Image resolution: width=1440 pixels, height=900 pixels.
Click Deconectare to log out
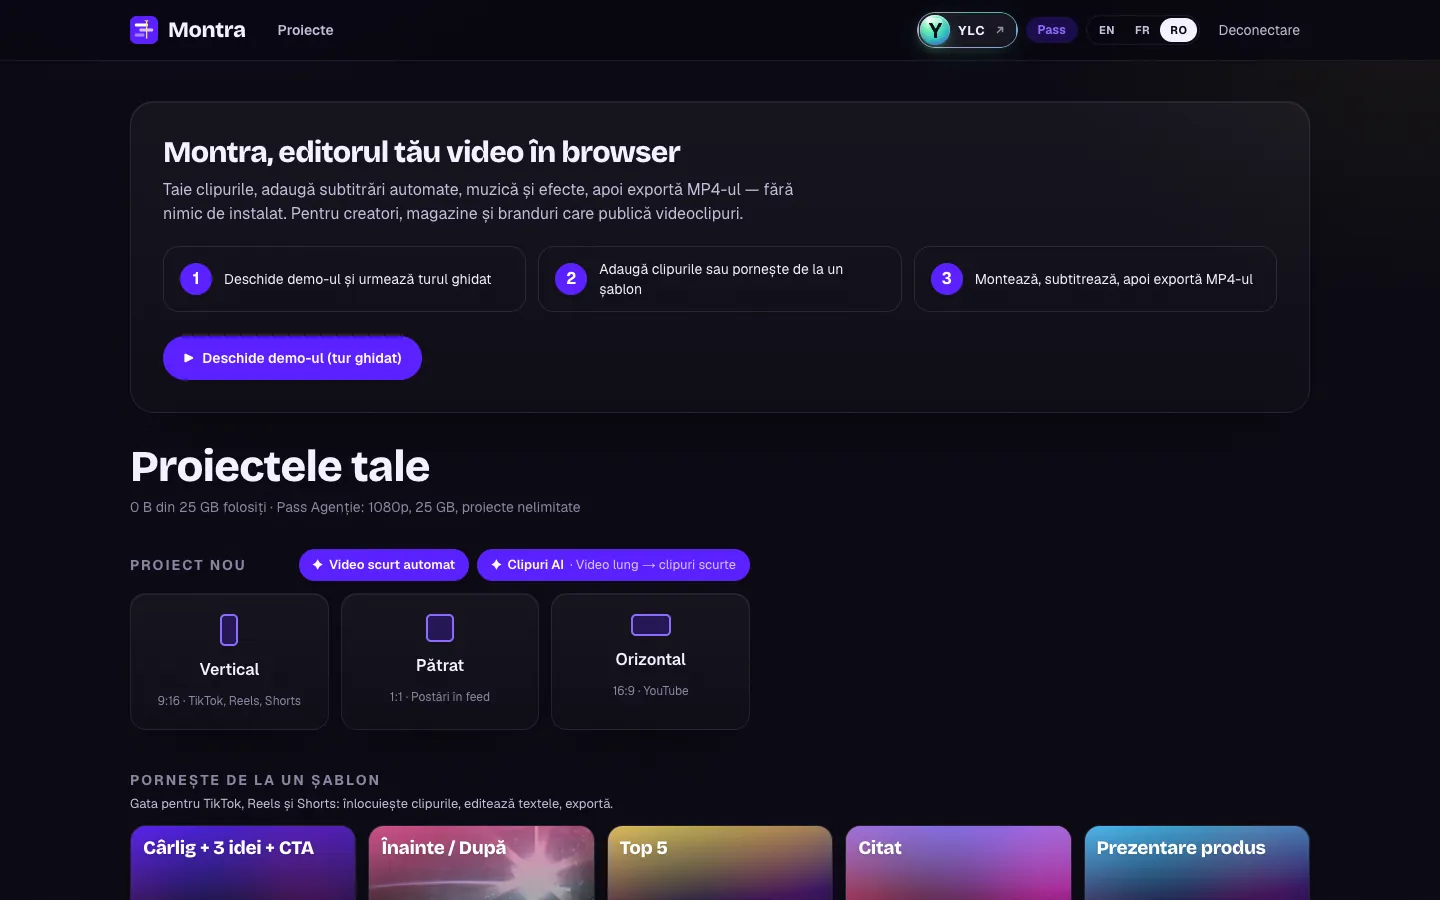pos(1259,30)
